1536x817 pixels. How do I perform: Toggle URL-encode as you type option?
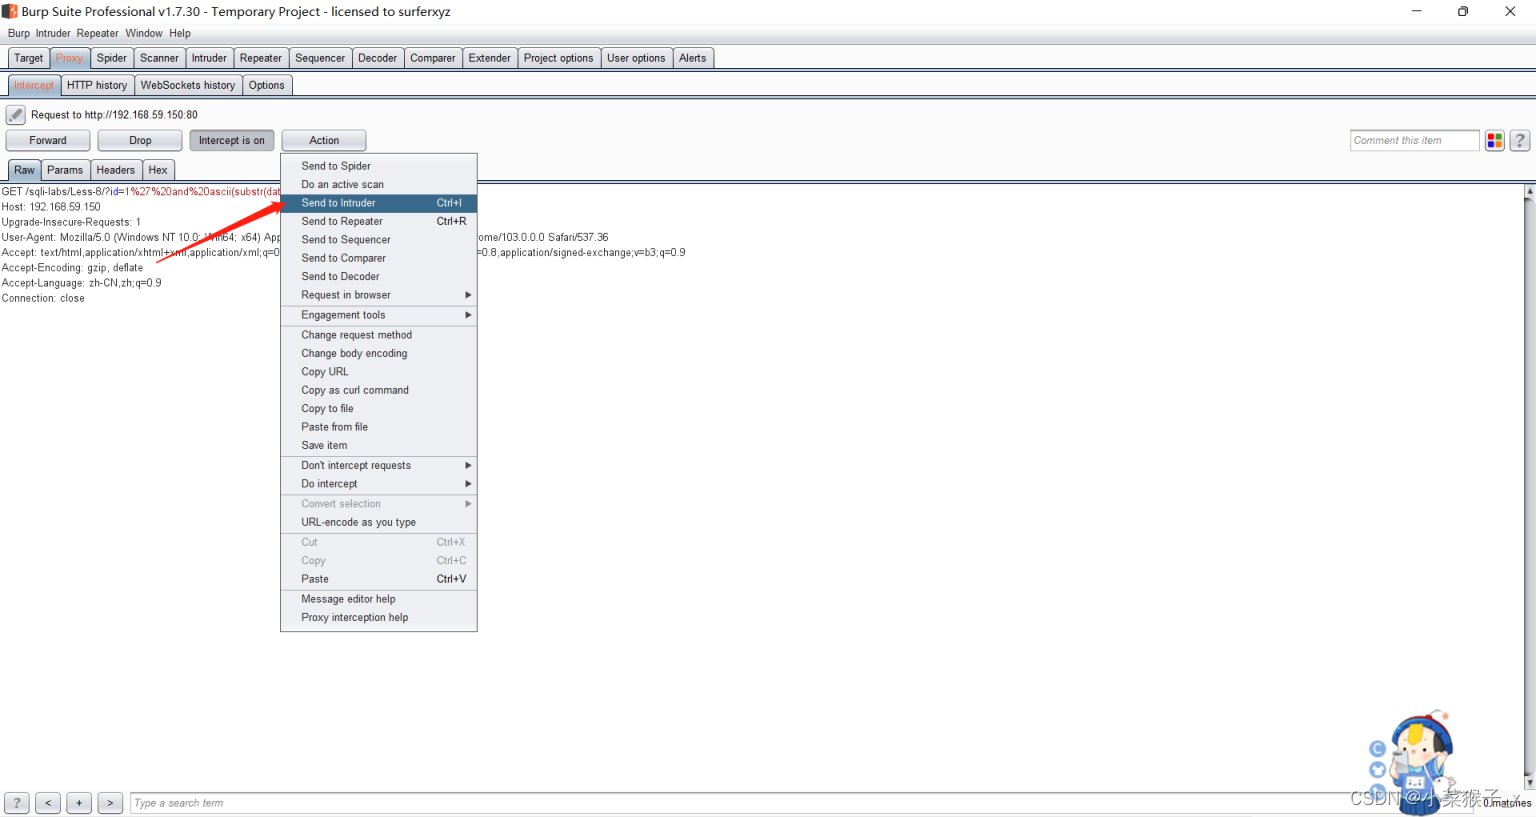point(379,523)
